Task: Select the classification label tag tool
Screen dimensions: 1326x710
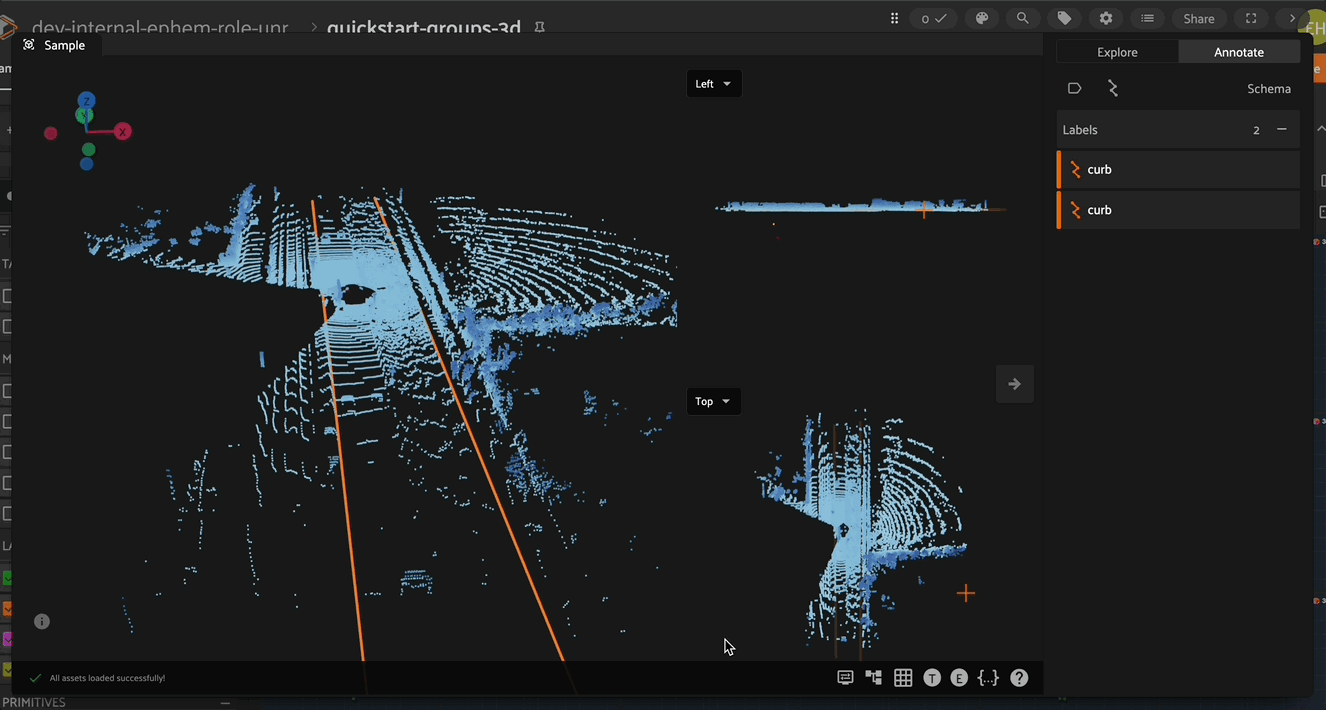Action: (1074, 89)
